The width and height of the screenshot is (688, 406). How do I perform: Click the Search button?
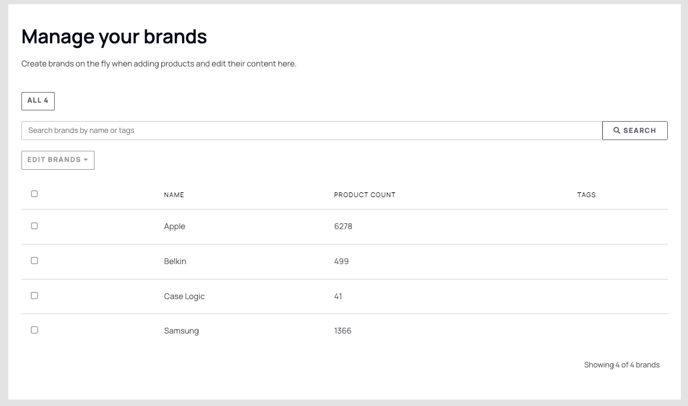pyautogui.click(x=635, y=131)
